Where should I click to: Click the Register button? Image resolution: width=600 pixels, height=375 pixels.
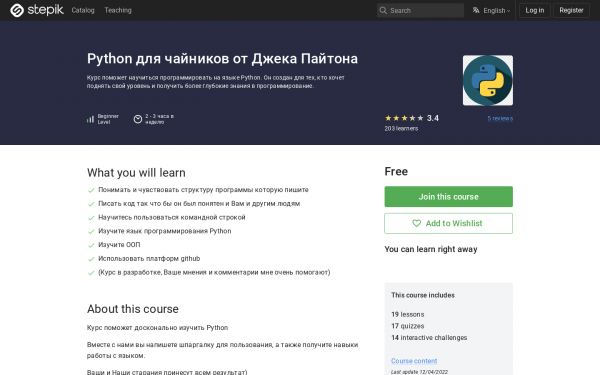(x=571, y=10)
